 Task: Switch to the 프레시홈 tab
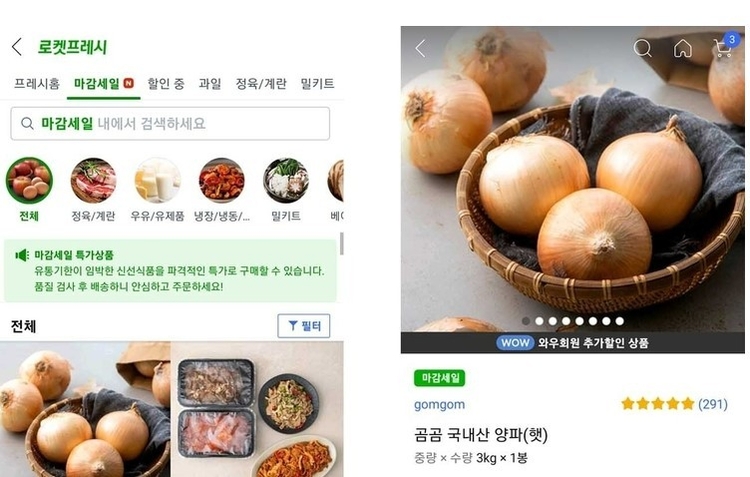coord(37,84)
